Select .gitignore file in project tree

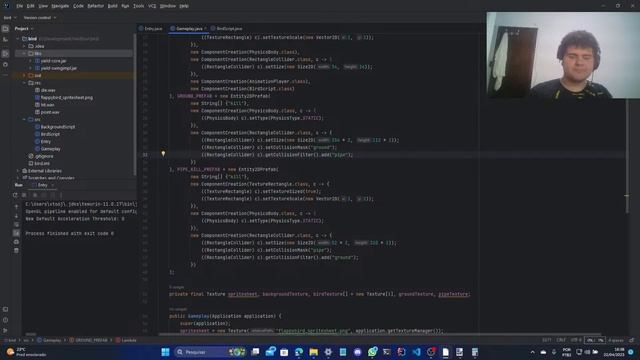pos(44,156)
